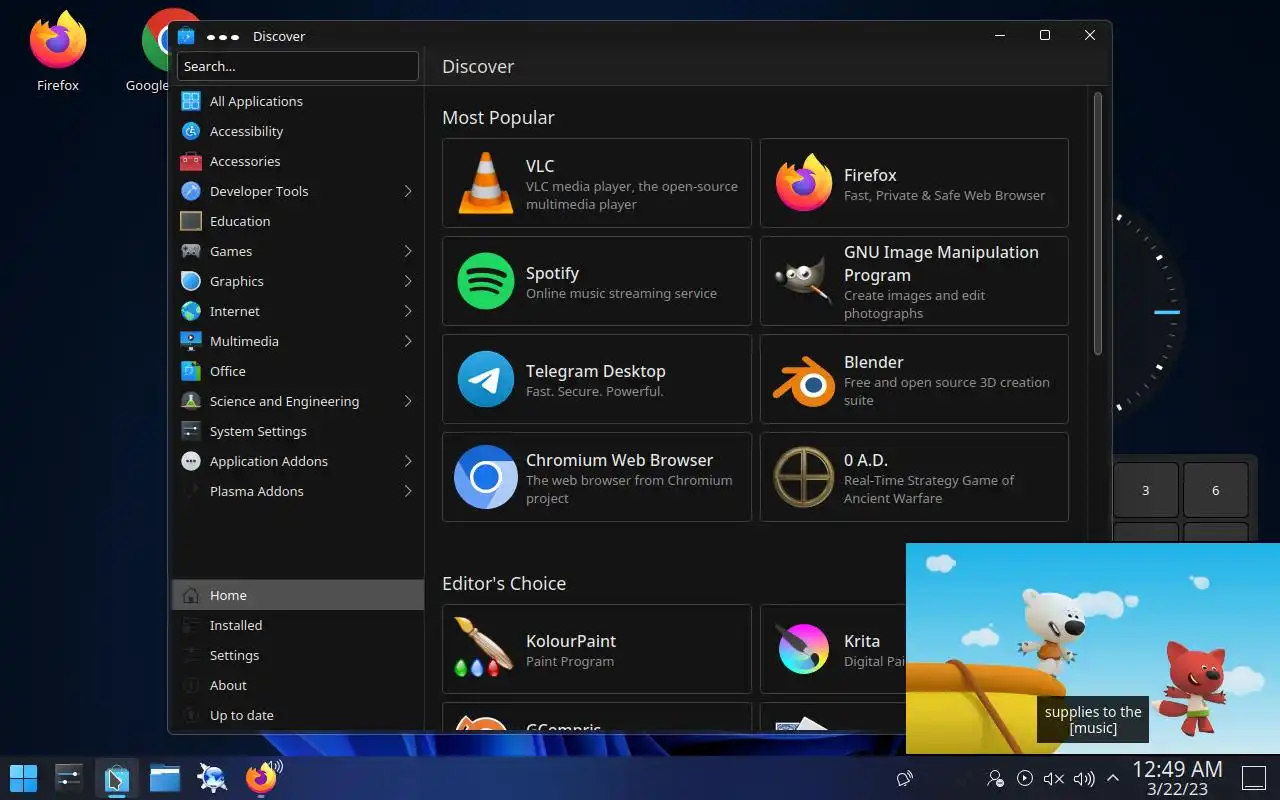Open the Up to date page

[298, 715]
